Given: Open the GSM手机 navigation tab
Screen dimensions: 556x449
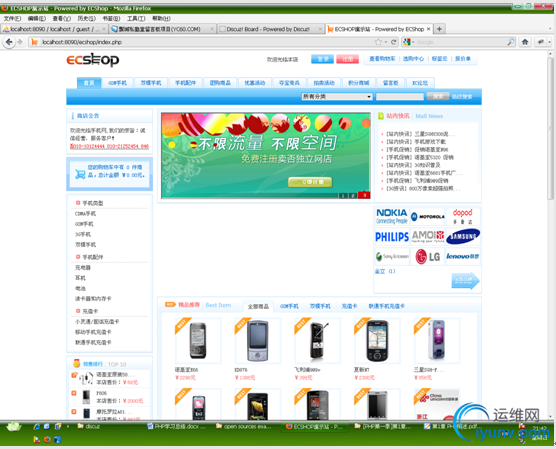Looking at the screenshot, I should pyautogui.click(x=117, y=83).
